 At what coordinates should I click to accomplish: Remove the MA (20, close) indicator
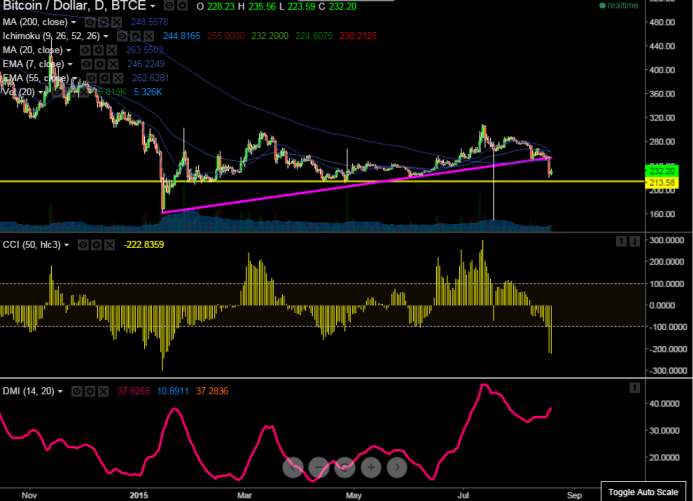tap(111, 50)
